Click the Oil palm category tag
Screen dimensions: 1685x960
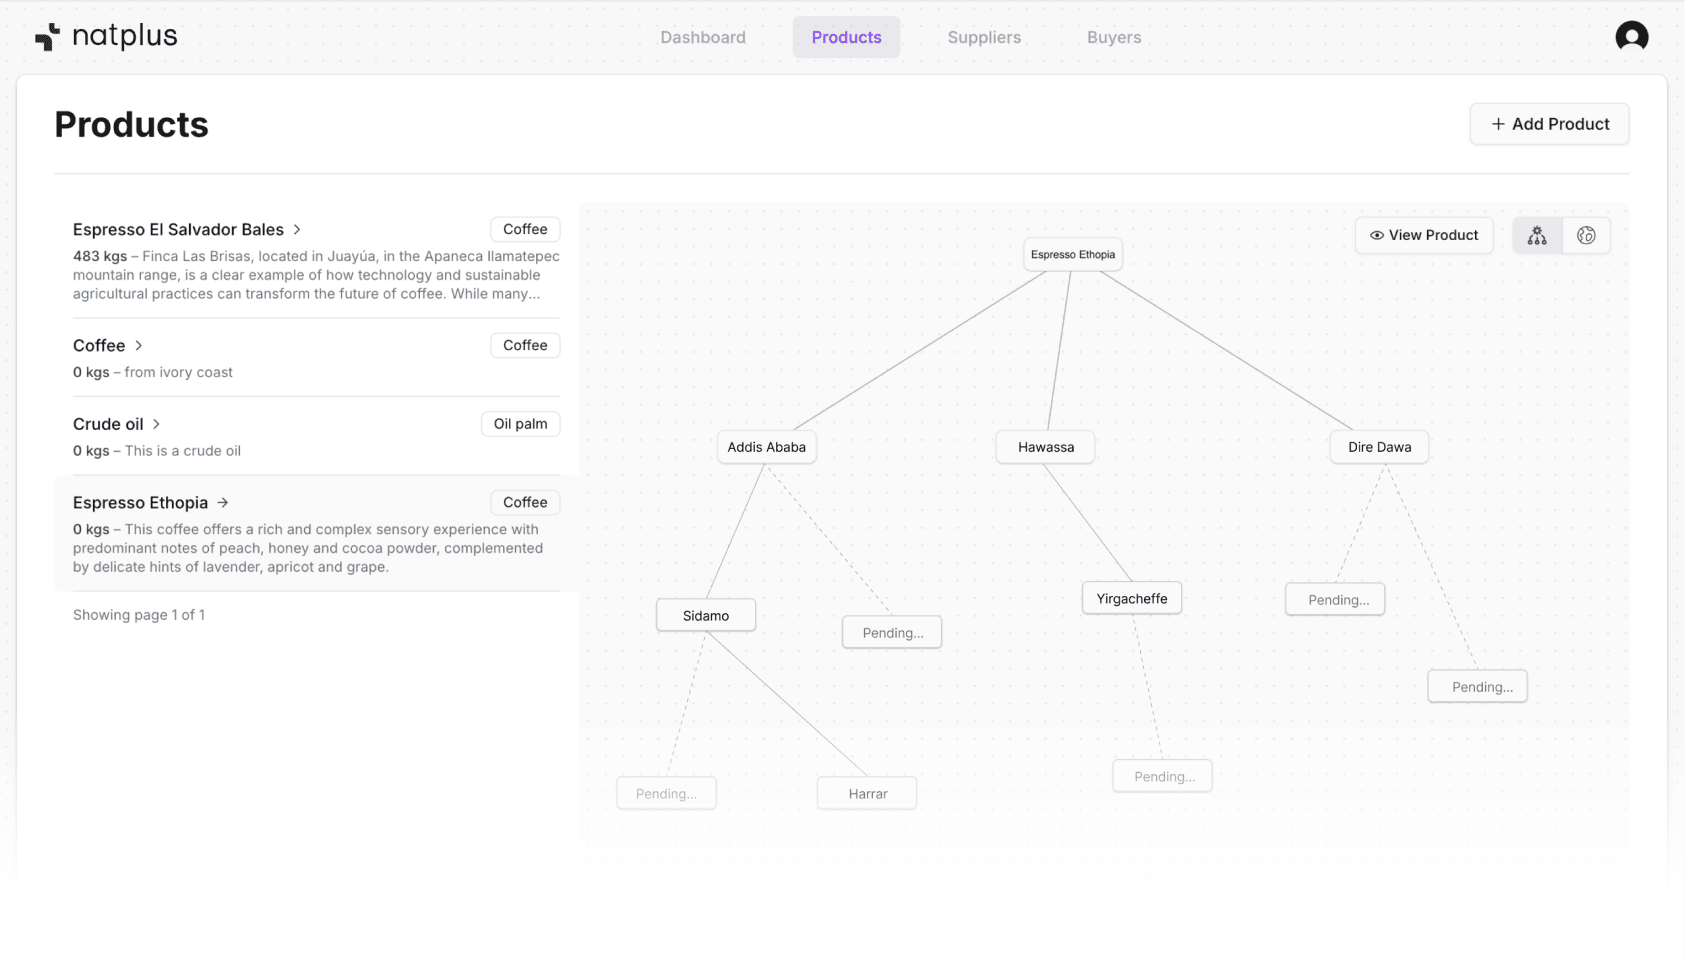pos(520,424)
